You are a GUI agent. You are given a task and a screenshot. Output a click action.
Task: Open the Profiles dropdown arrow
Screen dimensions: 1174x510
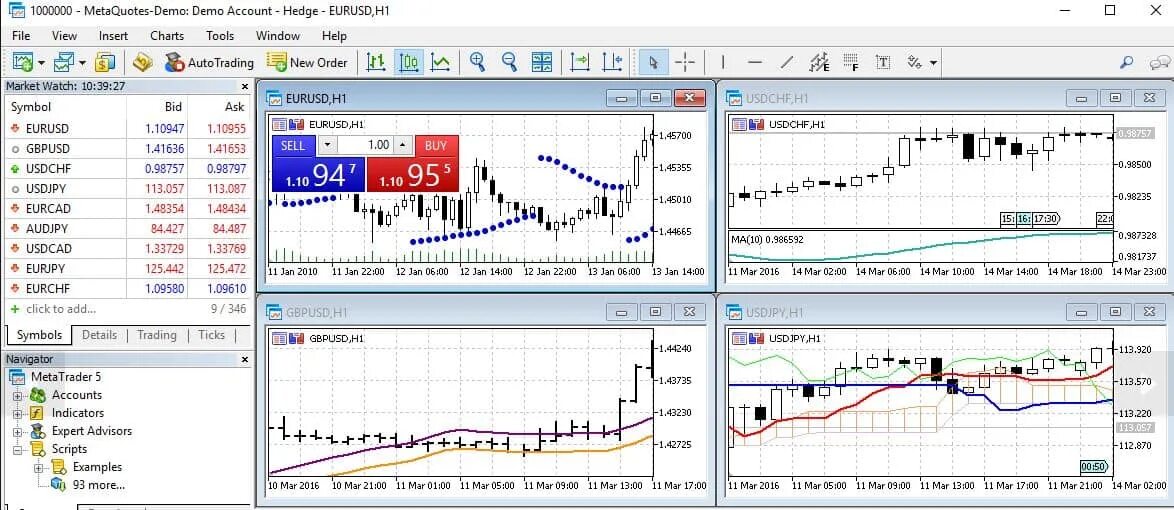tap(82, 63)
